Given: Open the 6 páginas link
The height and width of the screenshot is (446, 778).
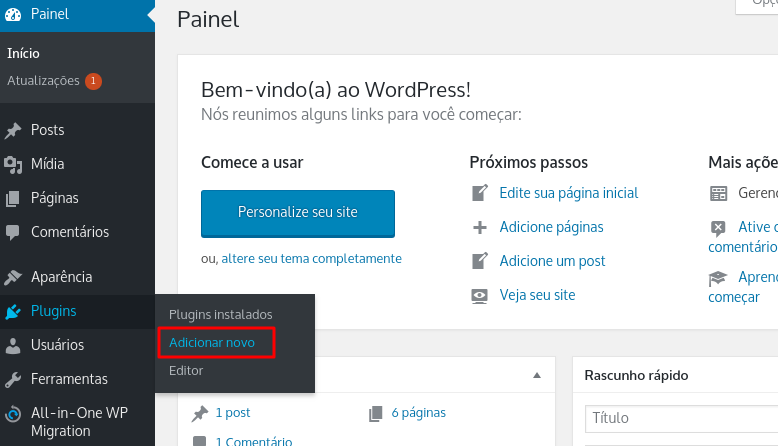Looking at the screenshot, I should [x=418, y=413].
